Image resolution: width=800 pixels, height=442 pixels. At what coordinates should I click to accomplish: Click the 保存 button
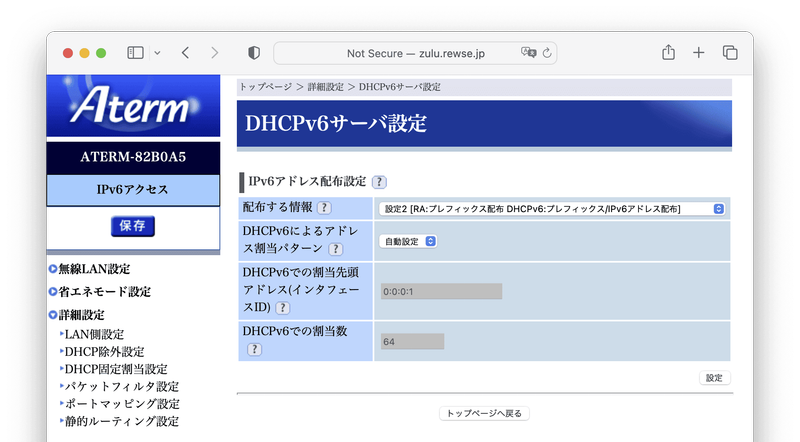pos(132,226)
